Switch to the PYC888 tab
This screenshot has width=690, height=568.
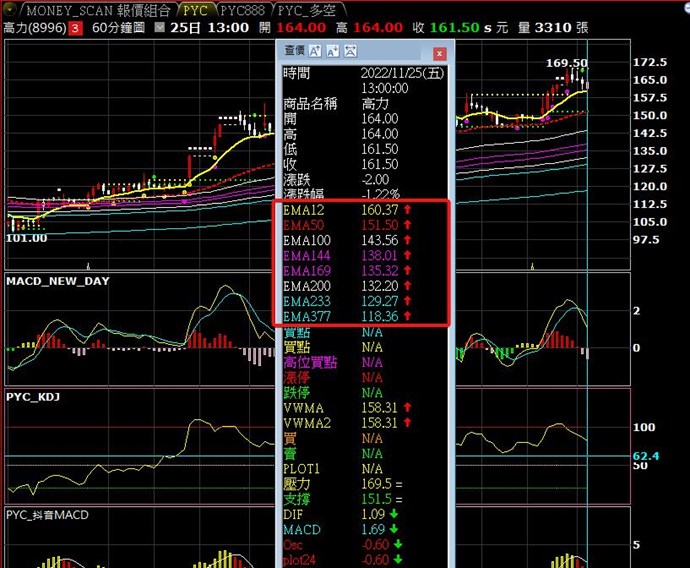[242, 10]
